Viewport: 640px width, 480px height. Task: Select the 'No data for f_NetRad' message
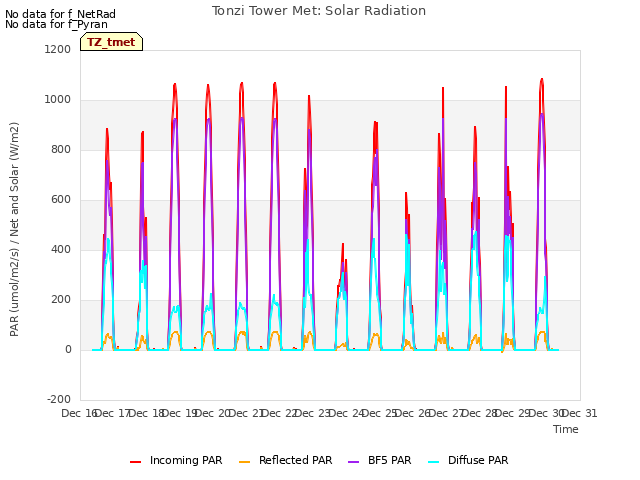click(60, 14)
